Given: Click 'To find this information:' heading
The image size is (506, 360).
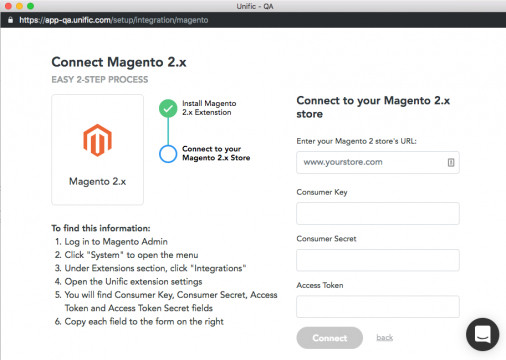Looking at the screenshot, I should click(x=101, y=228).
